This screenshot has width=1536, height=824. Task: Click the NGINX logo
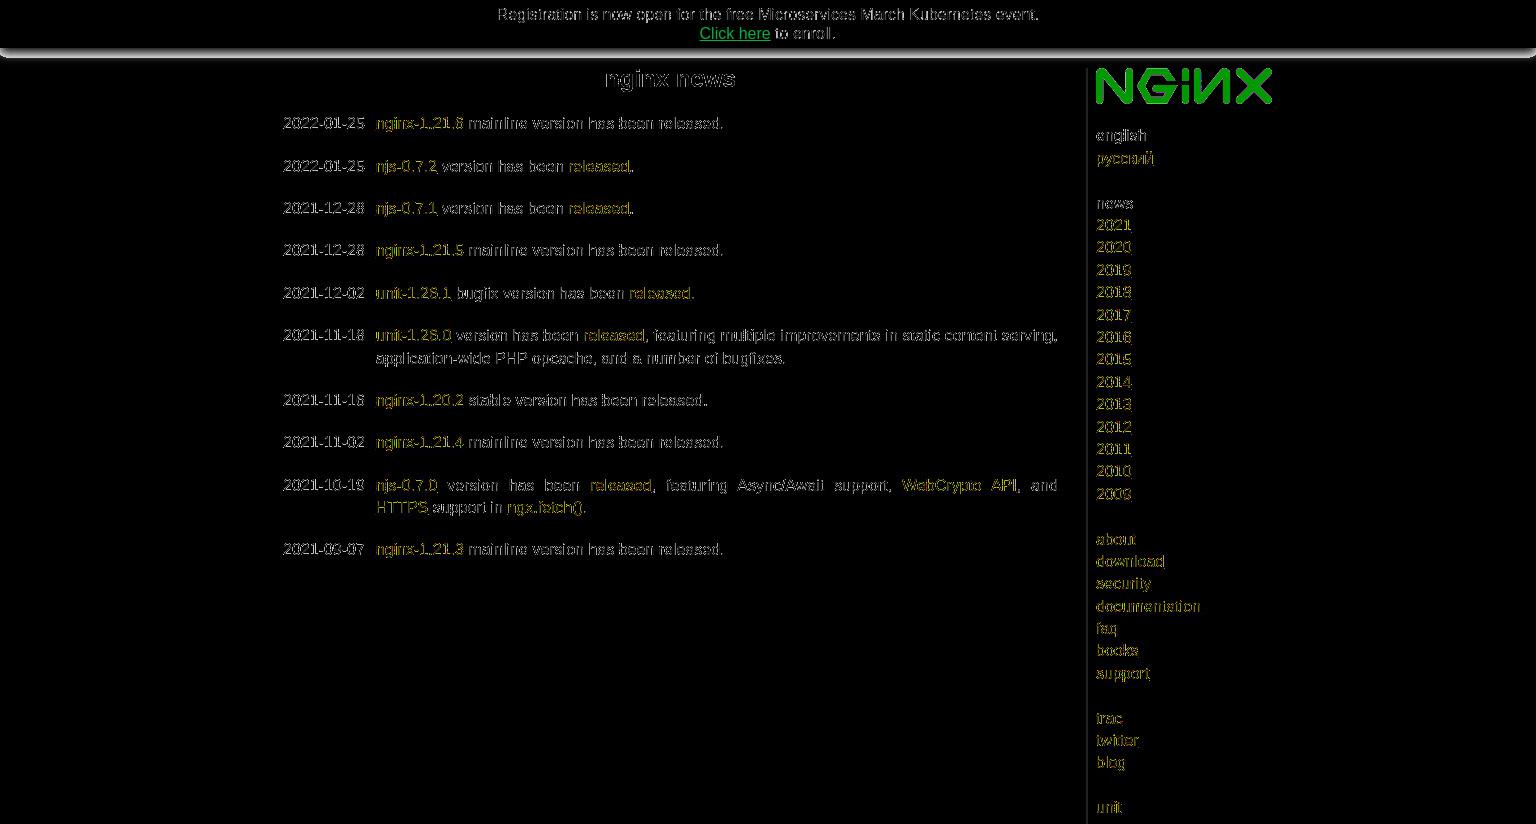[x=1184, y=86]
